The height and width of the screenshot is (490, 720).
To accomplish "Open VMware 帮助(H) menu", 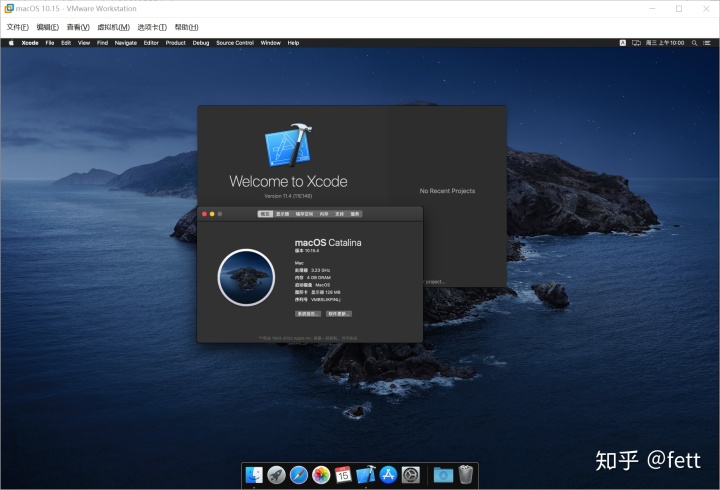I will [x=186, y=27].
